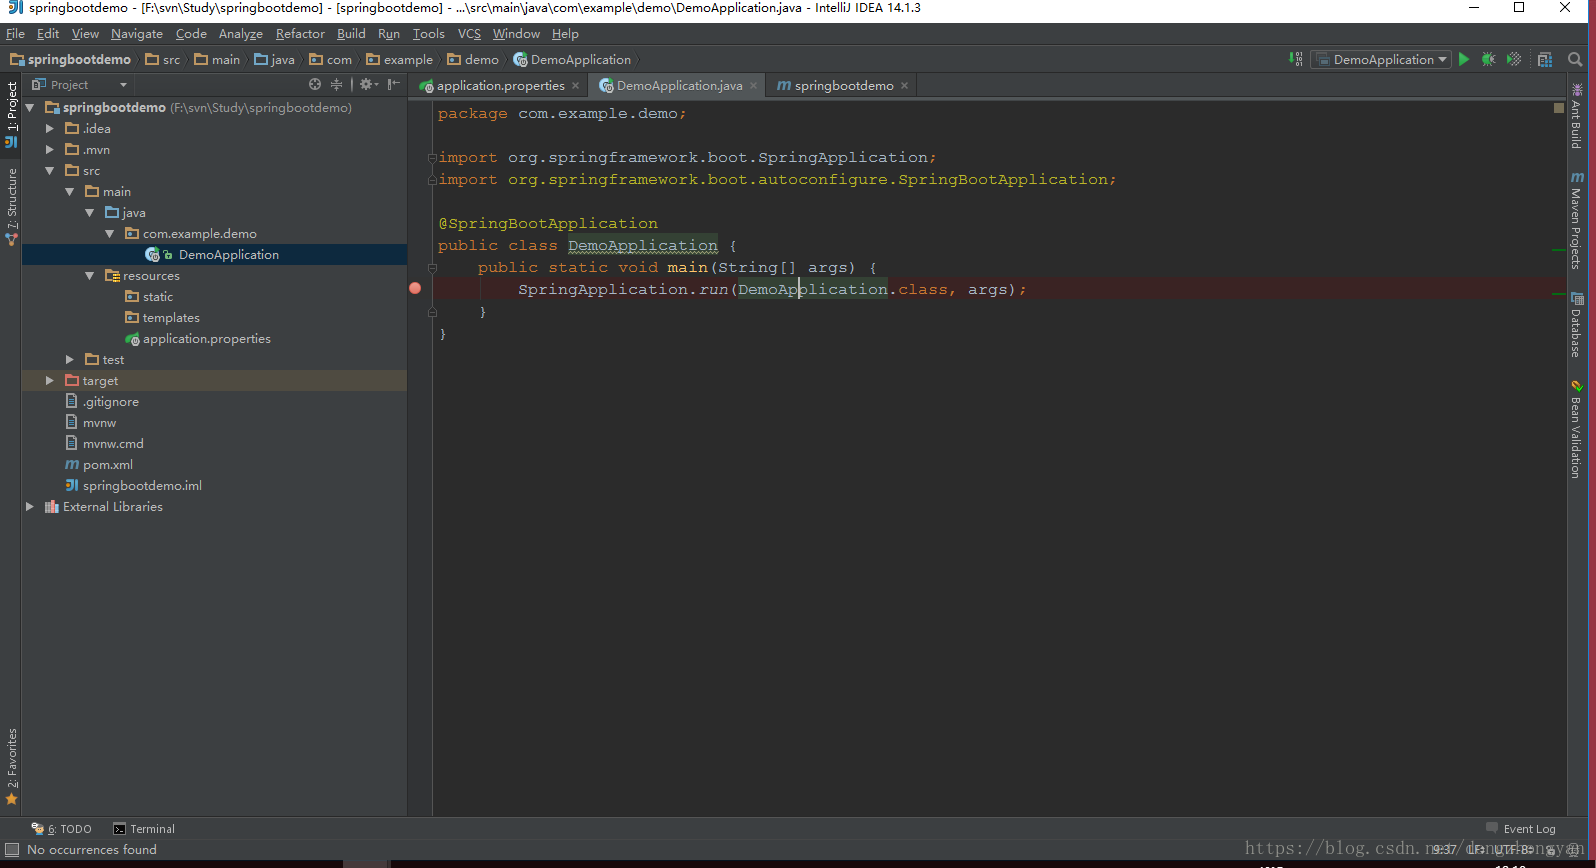The image size is (1596, 868).
Task: Open the Bean Validation tool window
Action: (x=1577, y=428)
